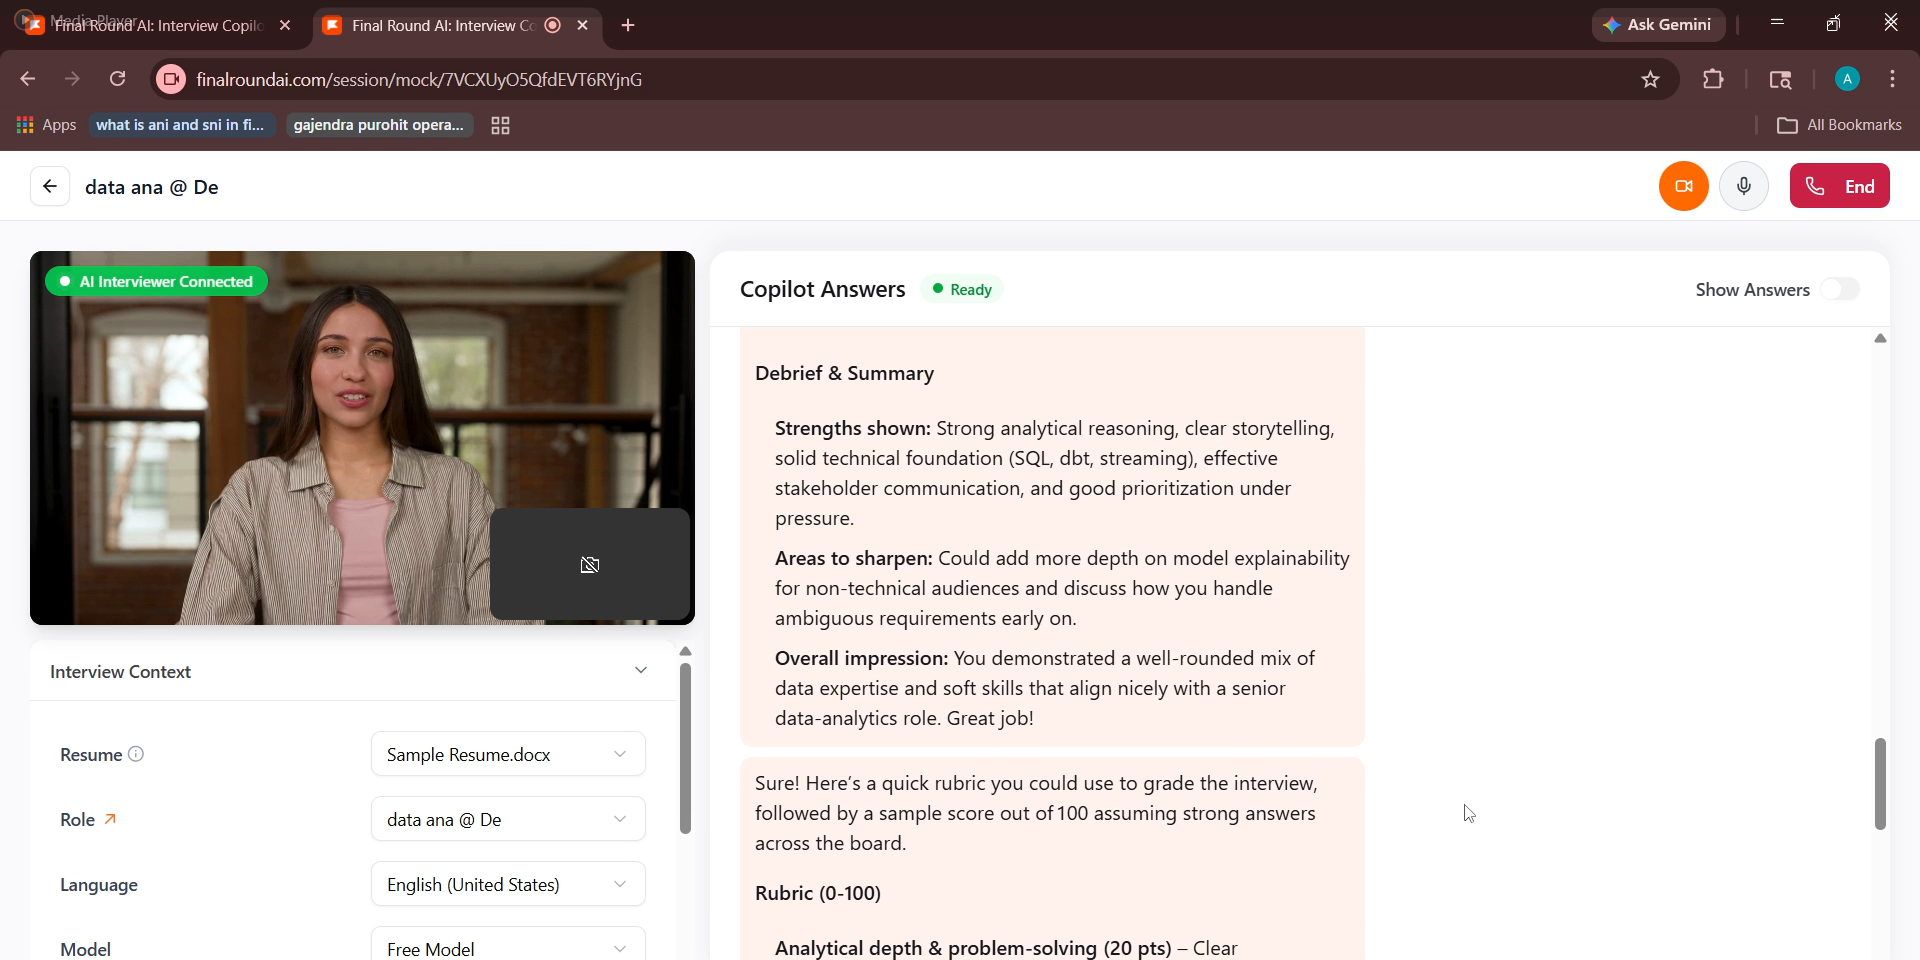1920x960 pixels.
Task: Click the recording indicator on active tab
Action: 553,25
